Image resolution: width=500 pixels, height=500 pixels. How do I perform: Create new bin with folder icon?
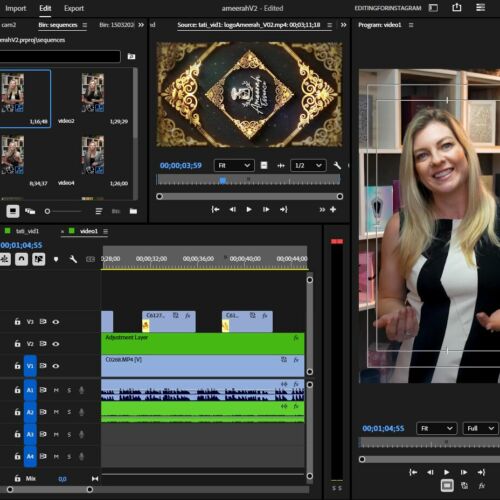click(x=133, y=211)
